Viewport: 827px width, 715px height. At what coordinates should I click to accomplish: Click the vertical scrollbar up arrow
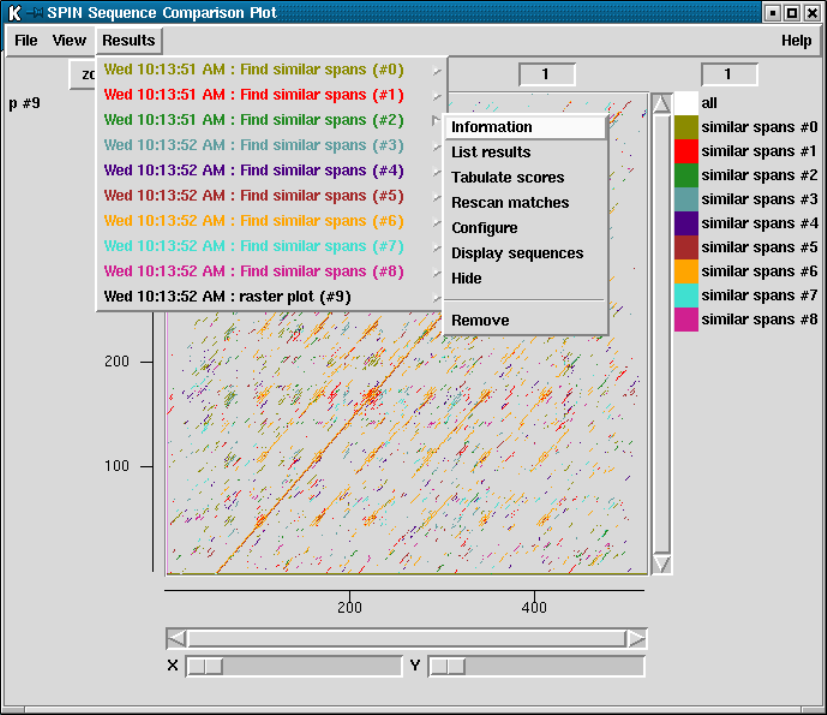pos(661,104)
